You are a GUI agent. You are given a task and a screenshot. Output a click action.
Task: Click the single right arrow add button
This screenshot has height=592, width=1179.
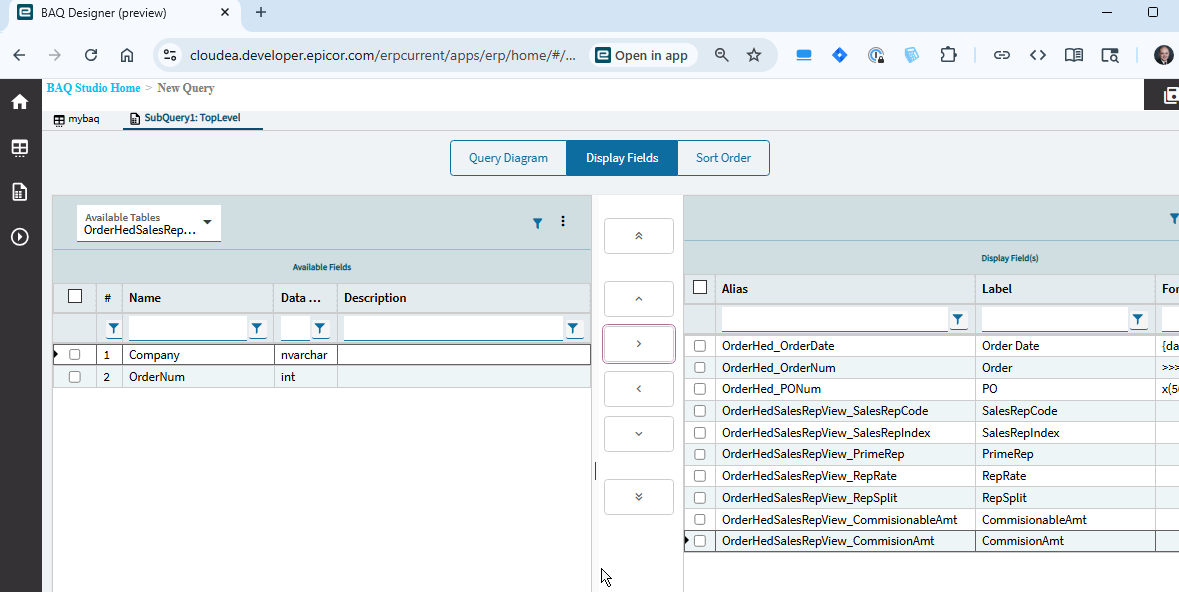639,344
